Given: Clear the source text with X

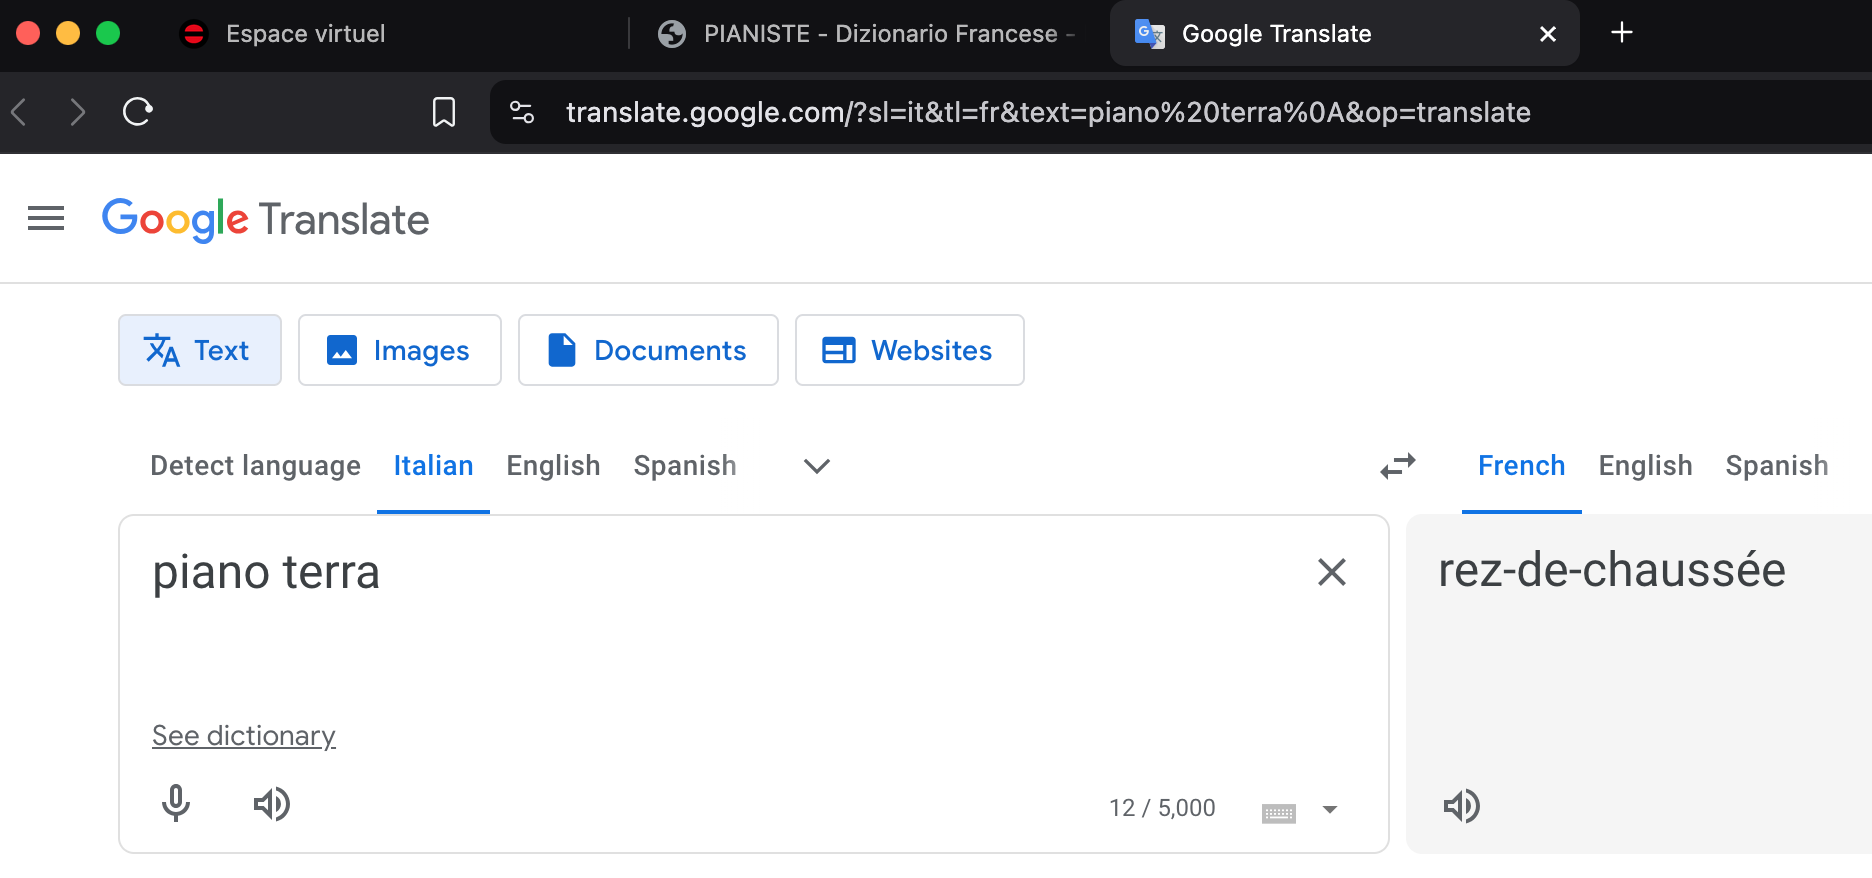Looking at the screenshot, I should click(x=1332, y=572).
